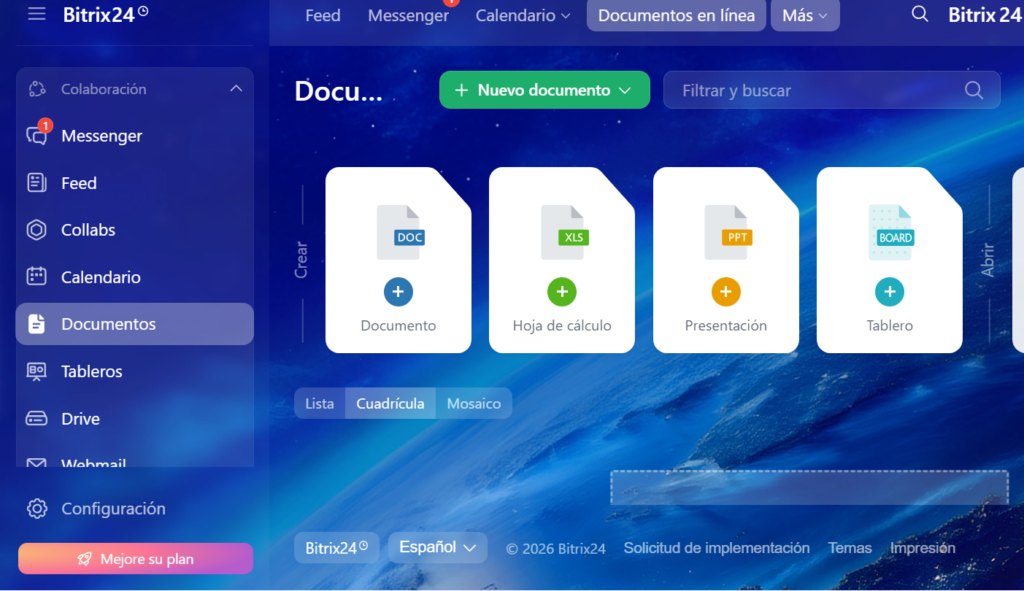Open the Español language selector
1024x591 pixels.
[x=437, y=547]
